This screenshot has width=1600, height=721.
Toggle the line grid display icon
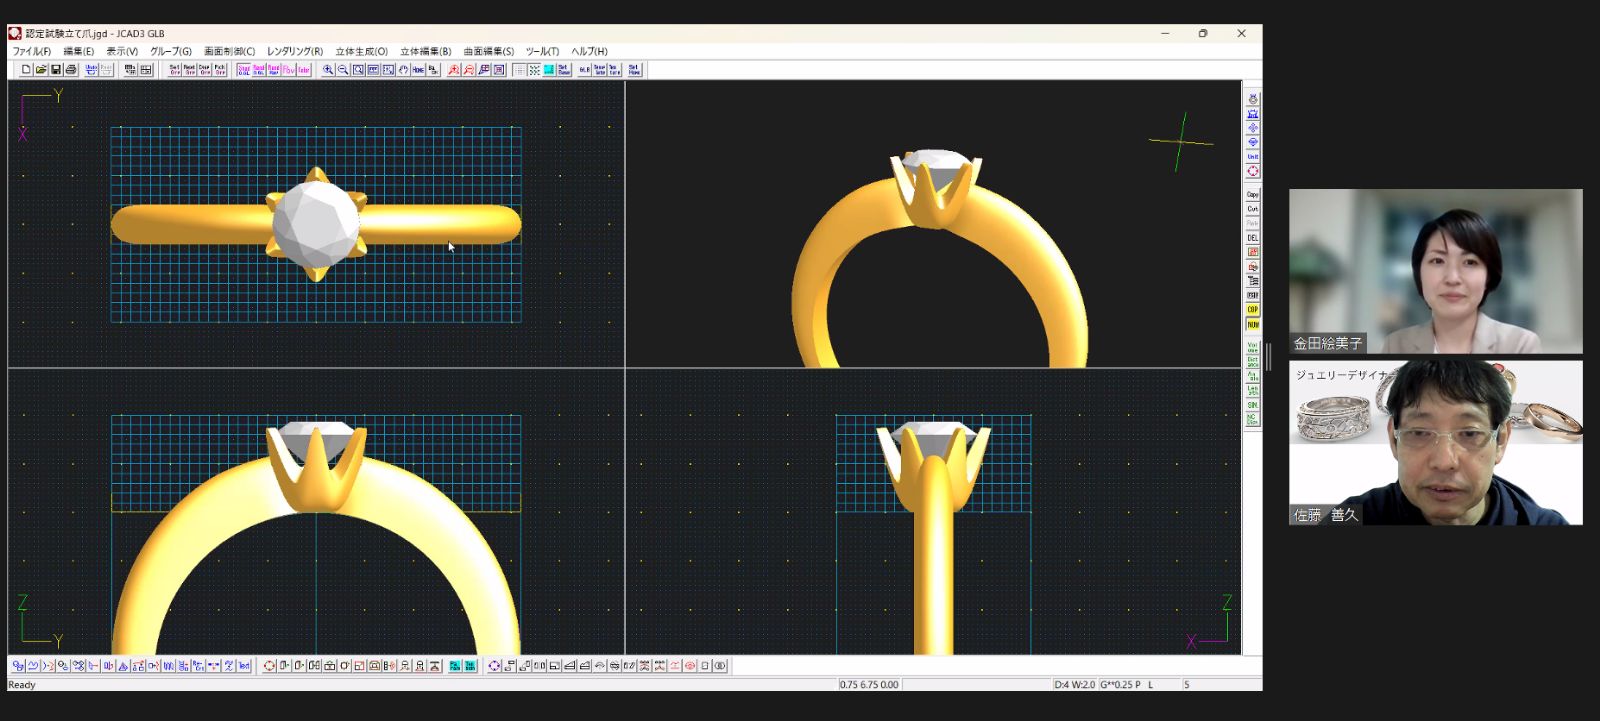point(519,70)
